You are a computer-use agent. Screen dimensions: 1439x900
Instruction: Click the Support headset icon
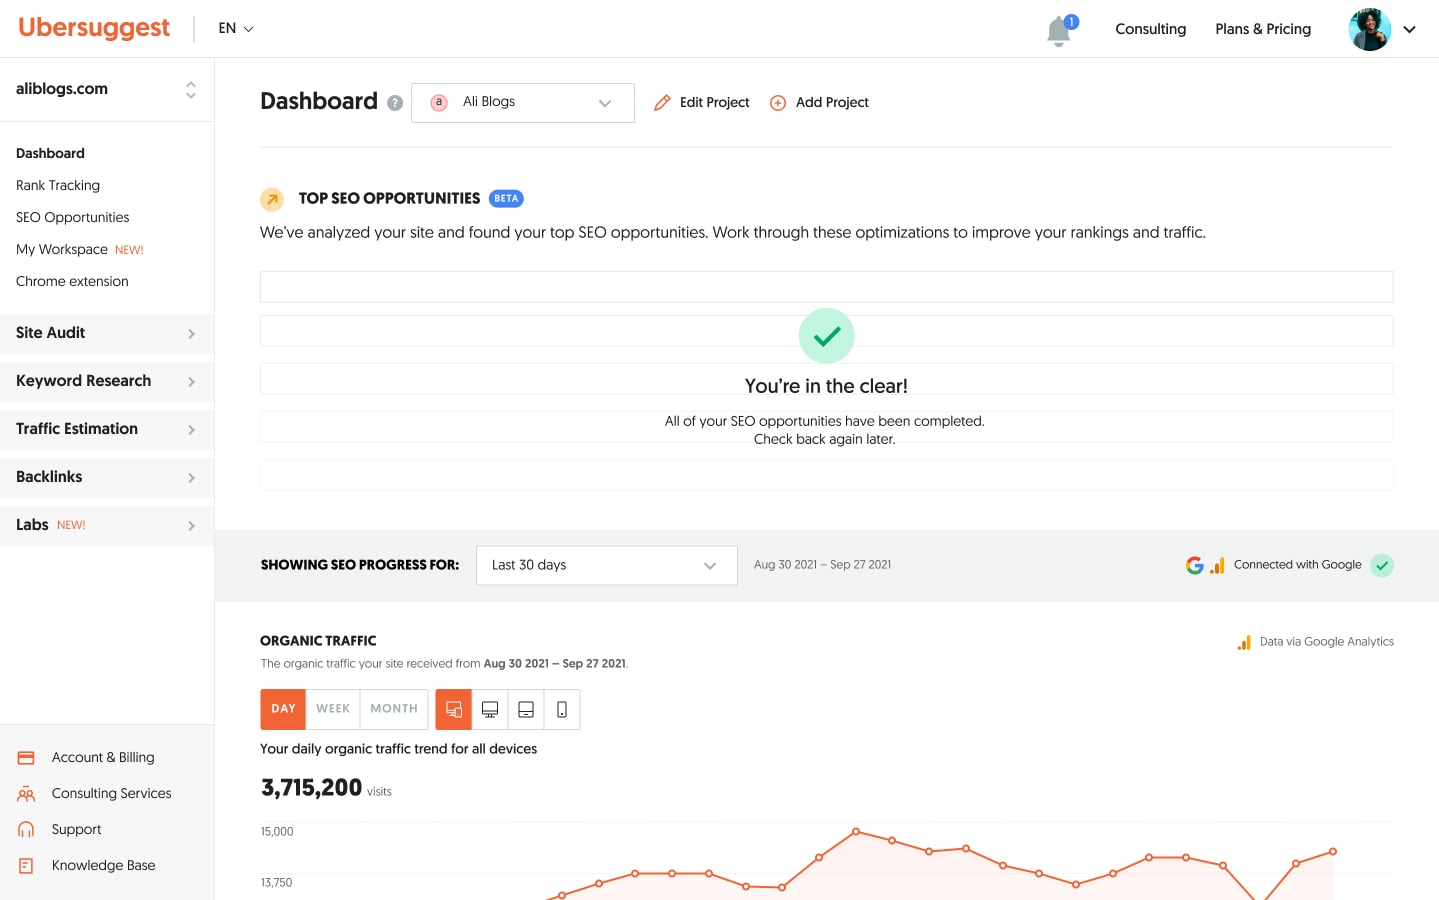pyautogui.click(x=26, y=830)
